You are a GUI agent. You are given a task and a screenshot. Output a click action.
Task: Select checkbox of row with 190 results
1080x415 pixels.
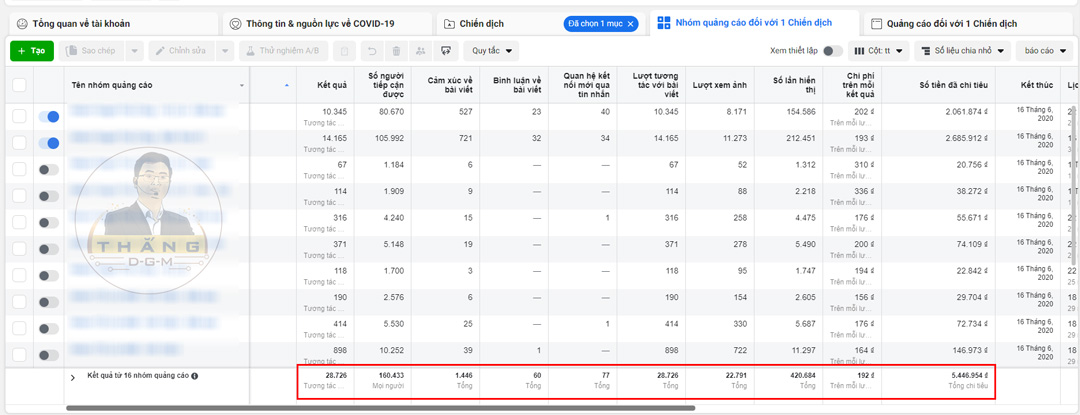[19, 302]
